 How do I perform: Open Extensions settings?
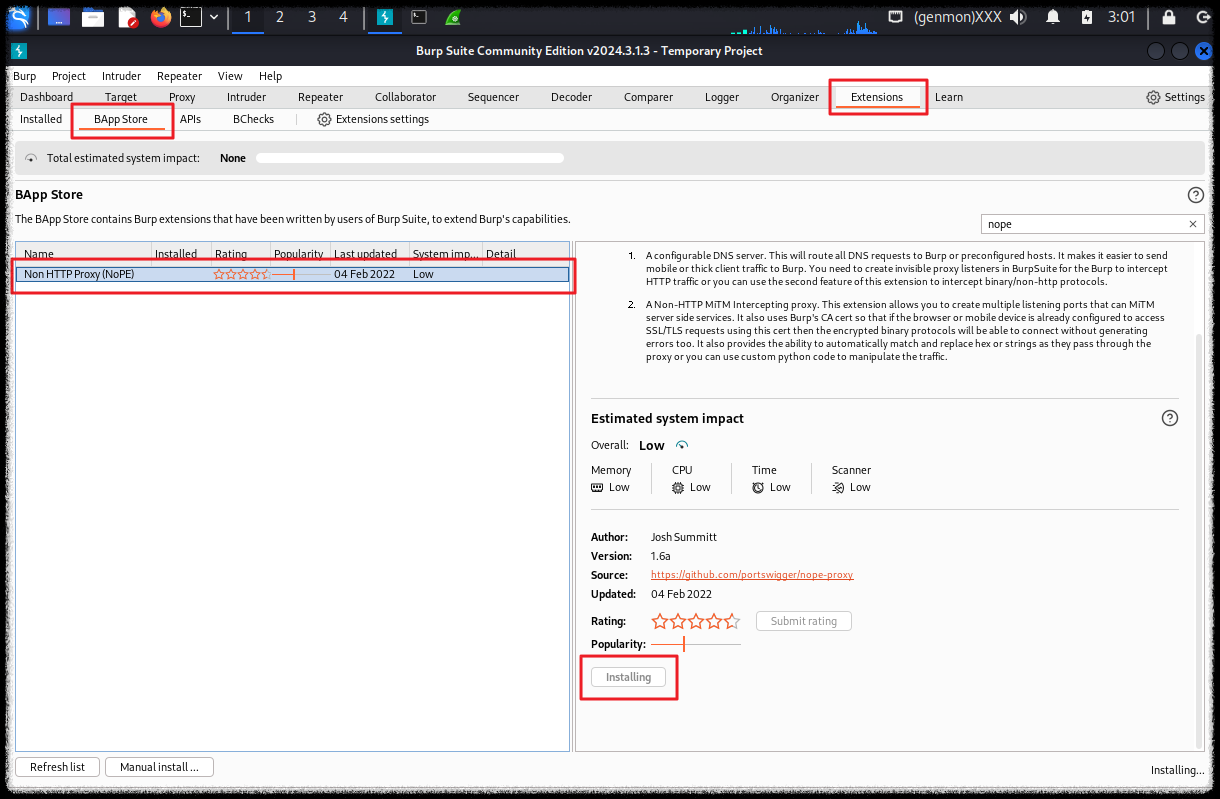tap(373, 119)
